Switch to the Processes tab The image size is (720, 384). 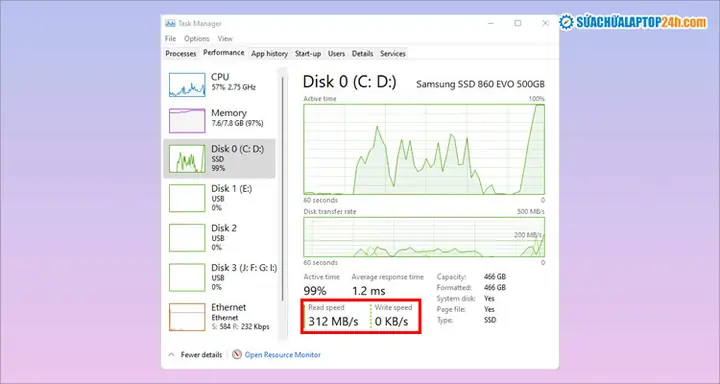click(x=181, y=54)
